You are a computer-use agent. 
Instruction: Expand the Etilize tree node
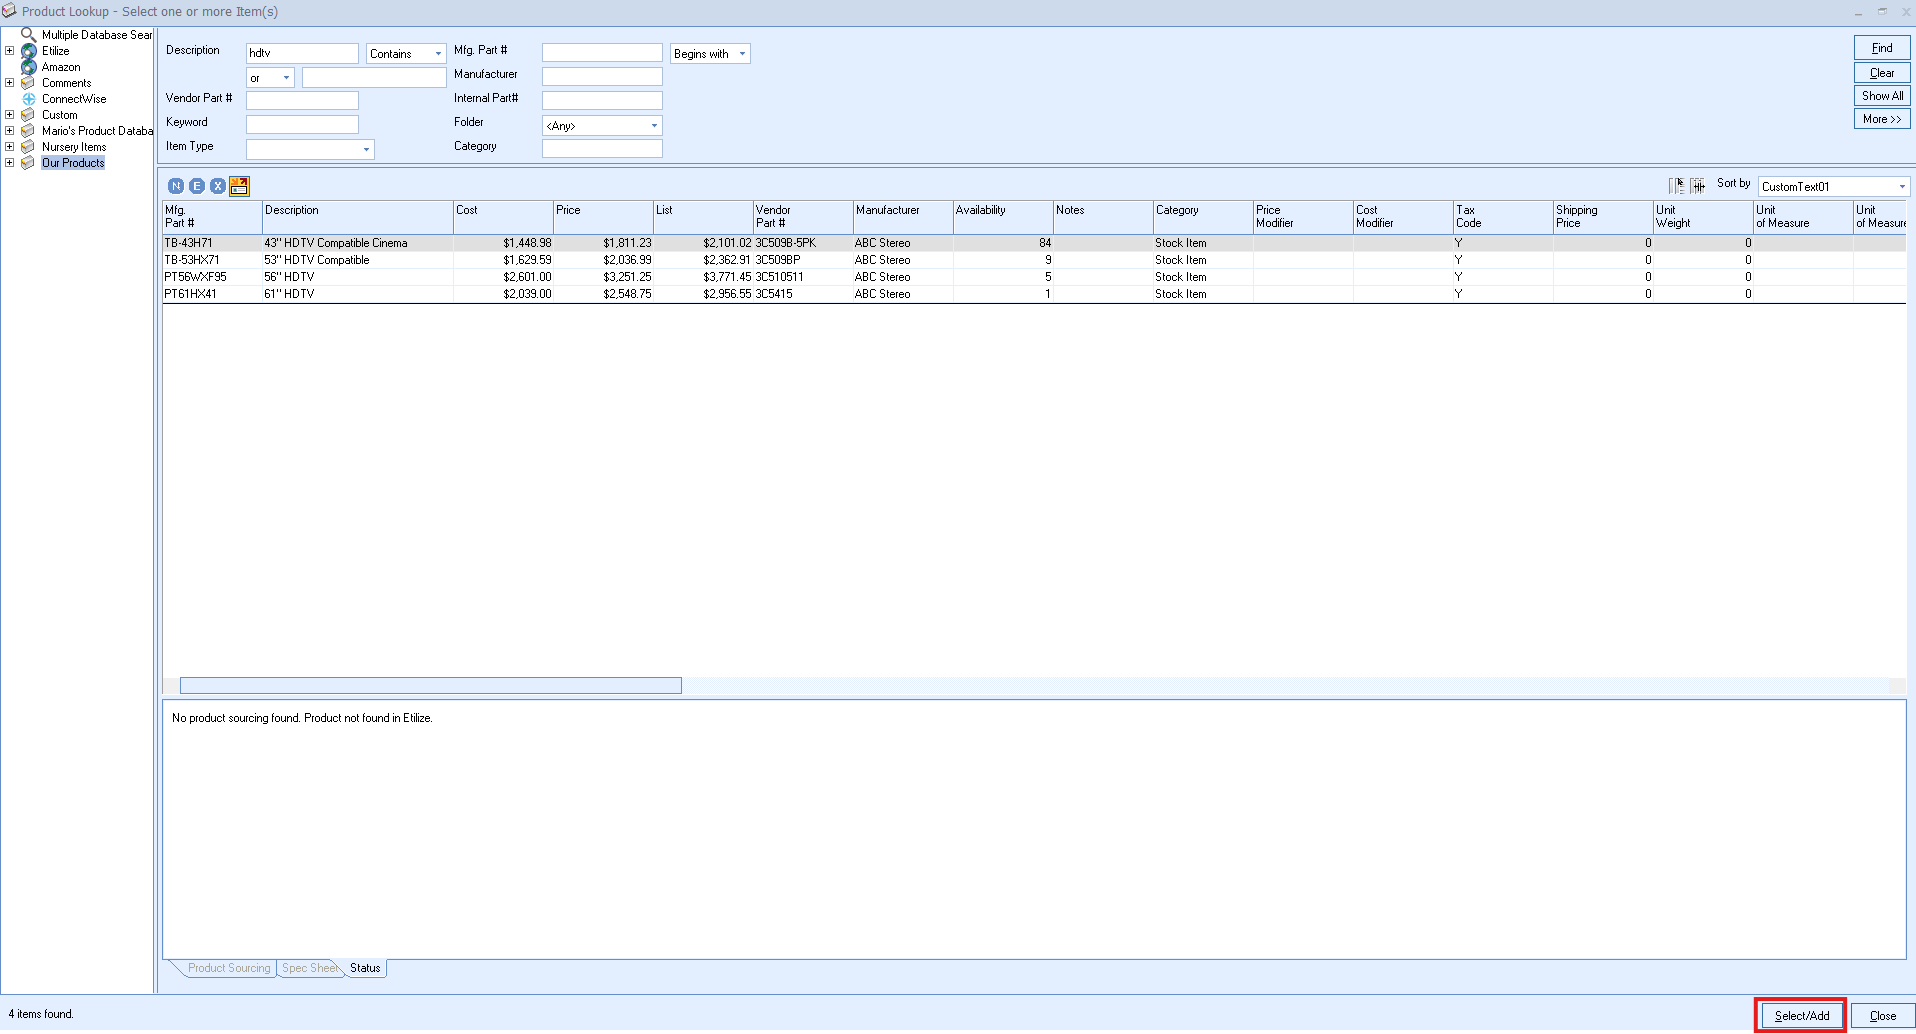(10, 51)
